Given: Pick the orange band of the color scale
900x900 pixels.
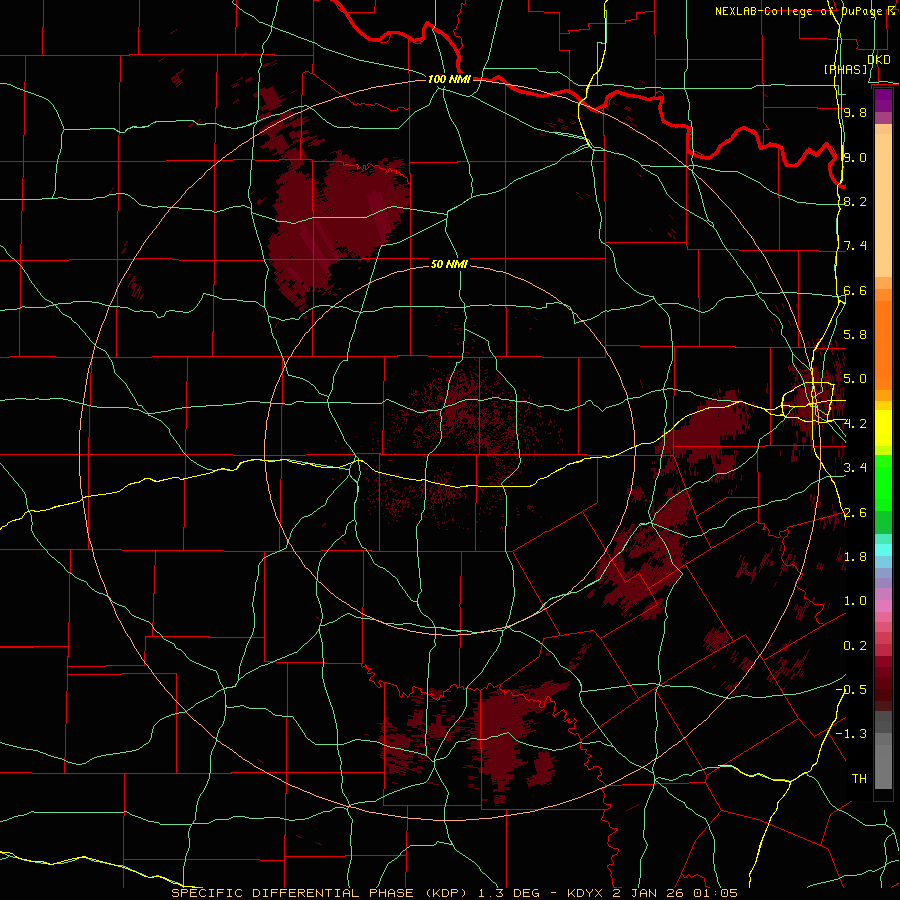Looking at the screenshot, I should click(883, 346).
